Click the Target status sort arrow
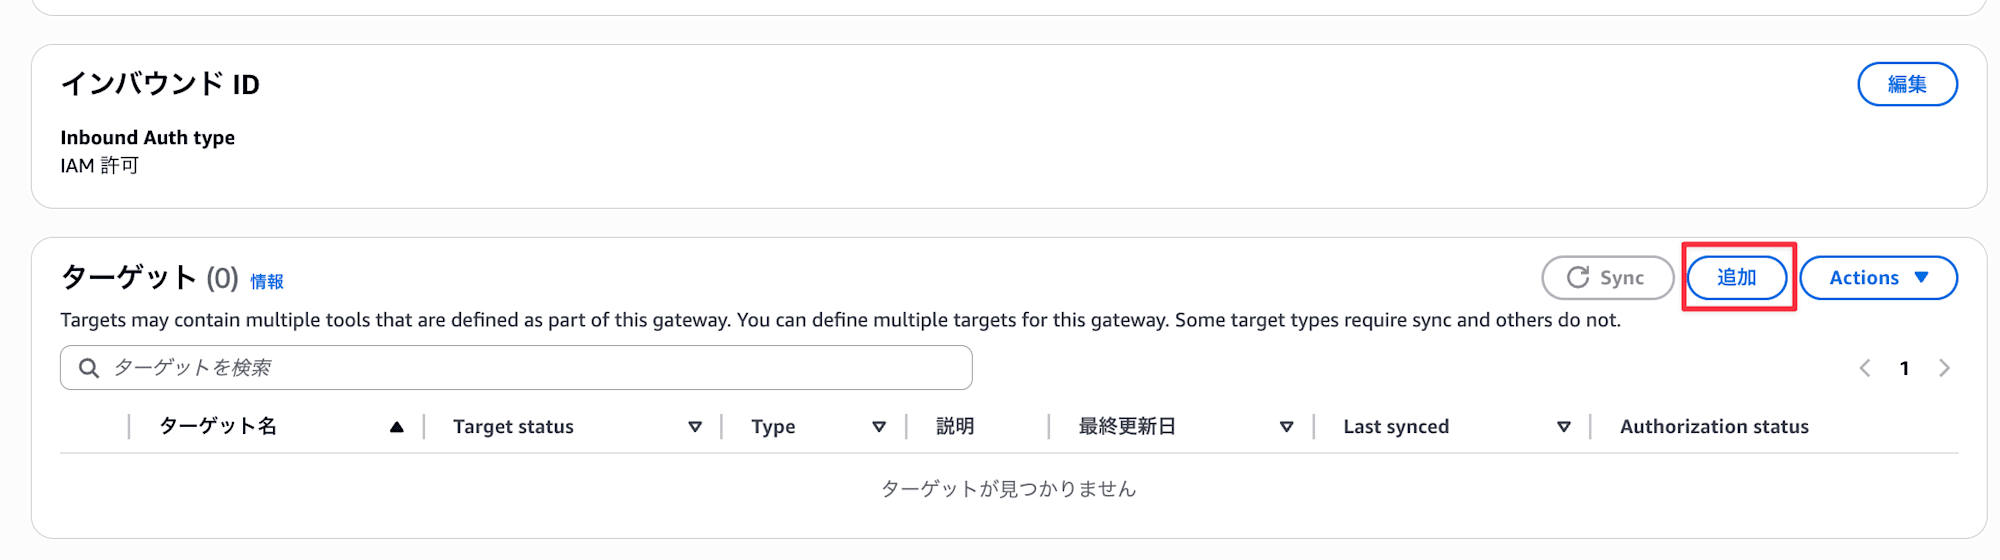Viewport: 2000px width, 560px height. coord(695,427)
